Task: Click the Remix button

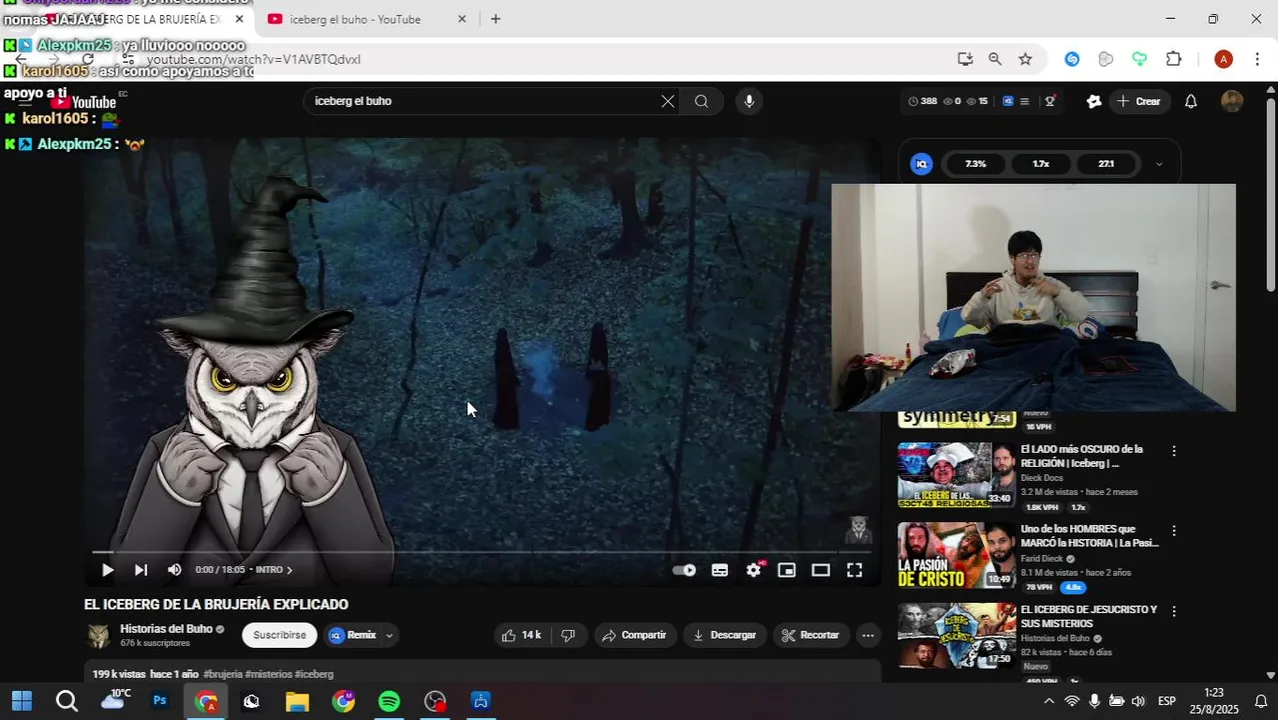Action: pos(352,635)
